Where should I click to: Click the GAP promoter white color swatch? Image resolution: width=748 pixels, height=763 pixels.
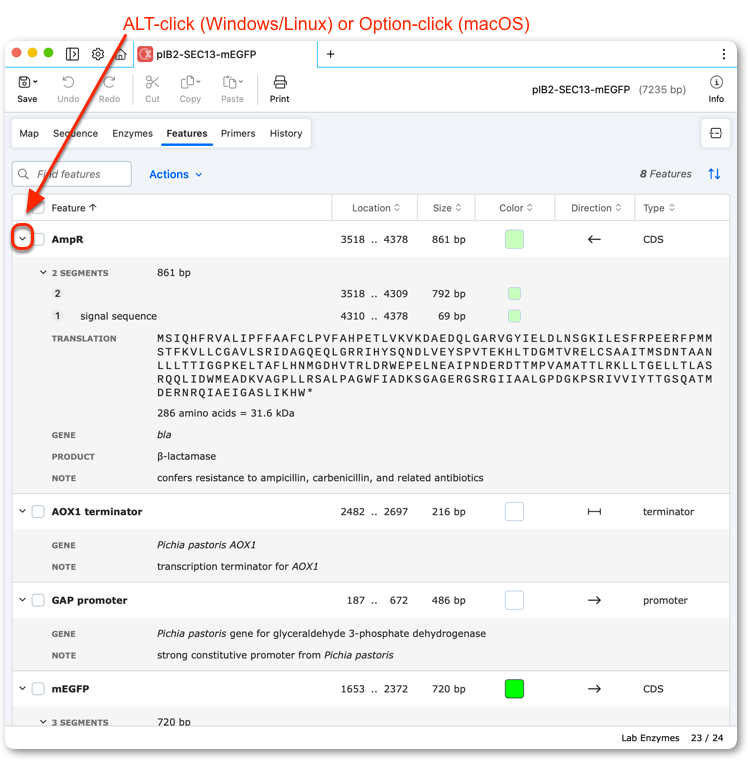click(514, 600)
